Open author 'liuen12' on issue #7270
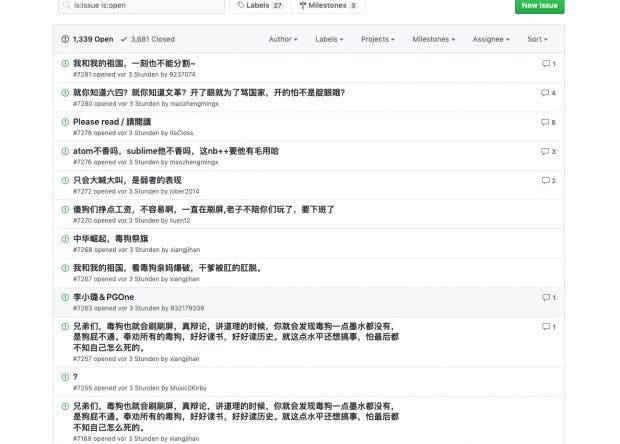Image resolution: width=620 pixels, height=444 pixels. (x=180, y=221)
